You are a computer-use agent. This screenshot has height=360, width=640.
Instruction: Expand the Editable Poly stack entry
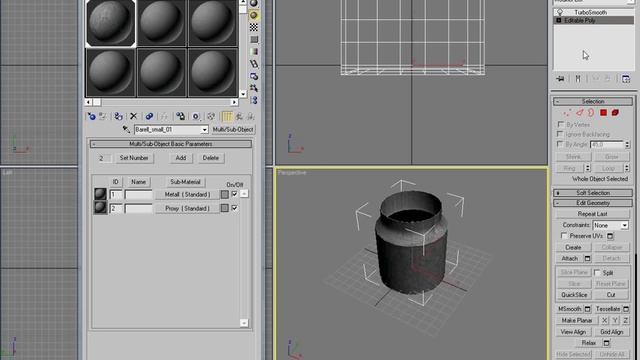pyautogui.click(x=559, y=20)
